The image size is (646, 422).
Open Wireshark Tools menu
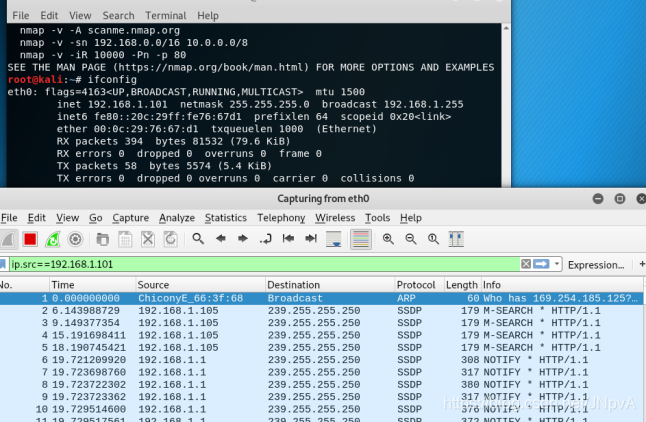point(377,218)
